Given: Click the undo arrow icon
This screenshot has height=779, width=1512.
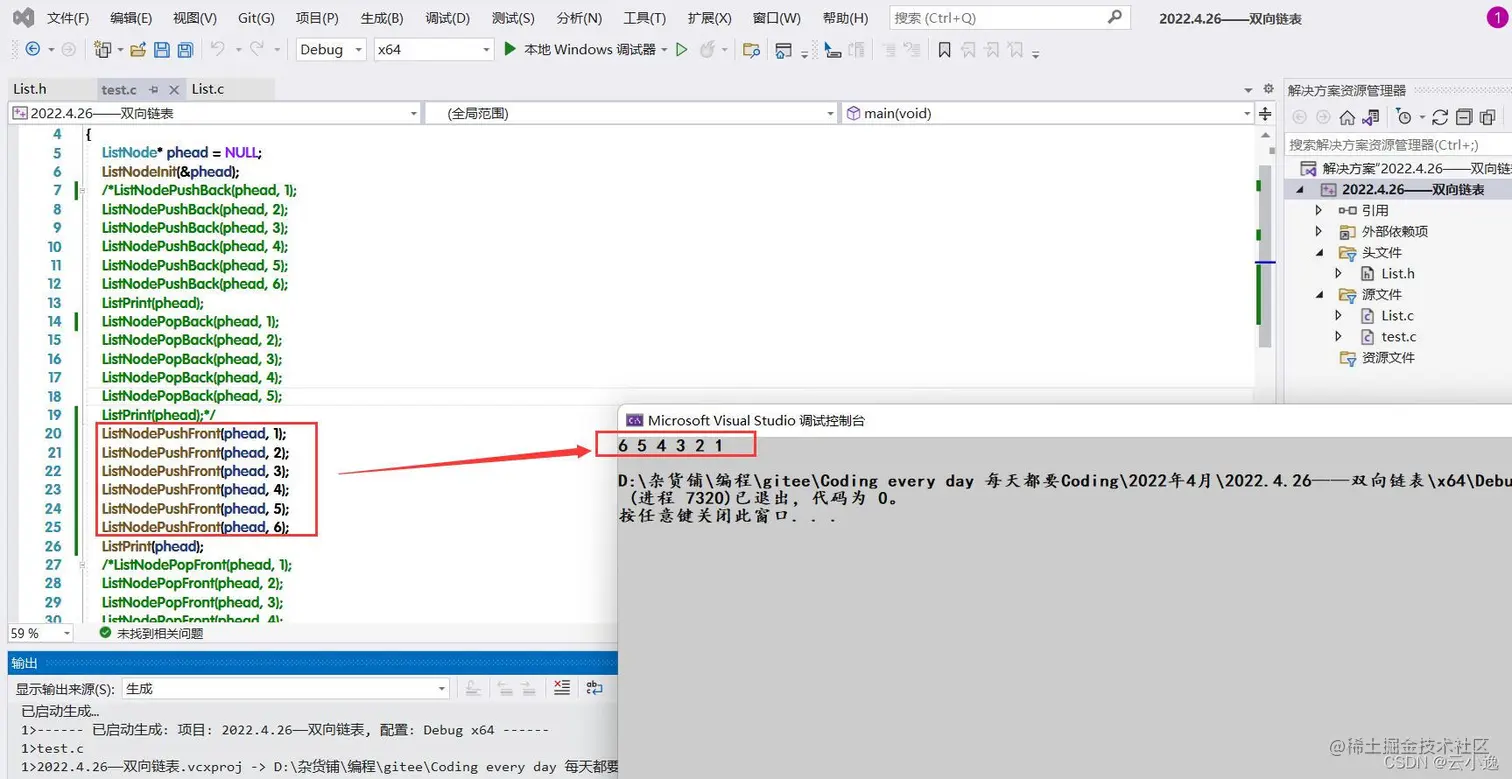Looking at the screenshot, I should point(218,49).
